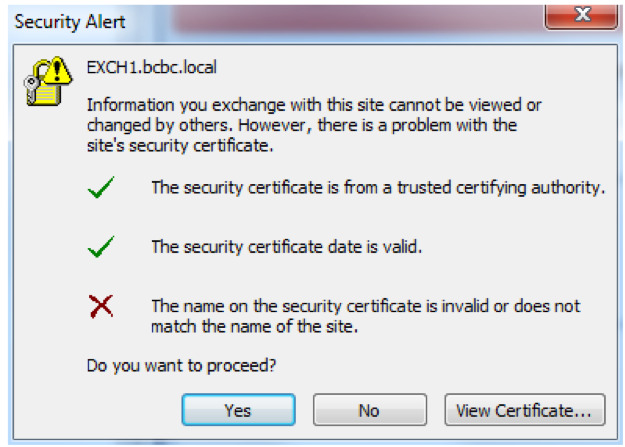
Task: Click the yellow warning triangle exclamation badge
Action: point(58,71)
